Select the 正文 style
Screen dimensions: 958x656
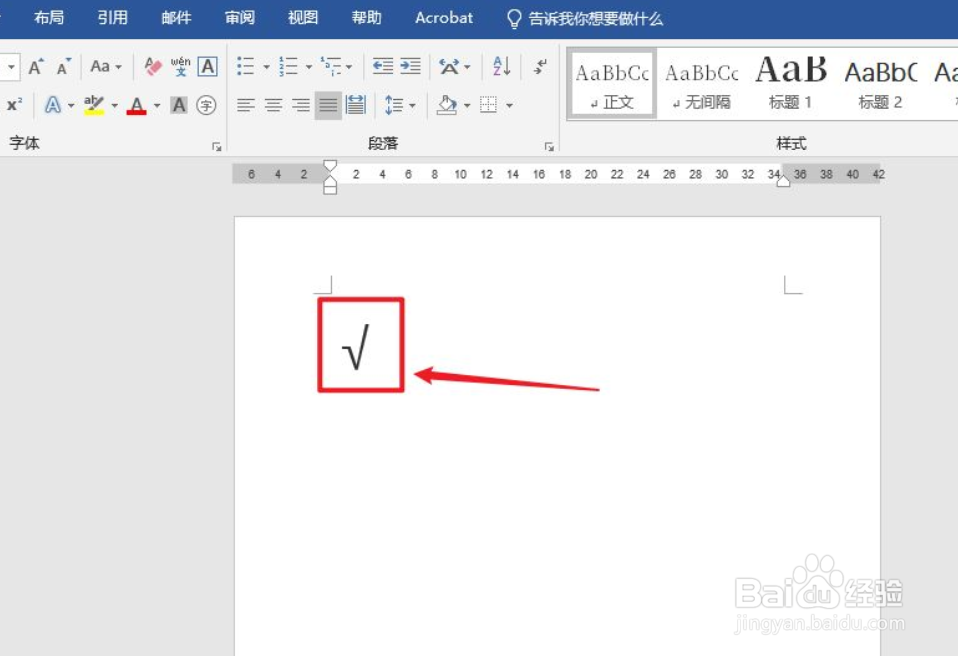coord(612,84)
